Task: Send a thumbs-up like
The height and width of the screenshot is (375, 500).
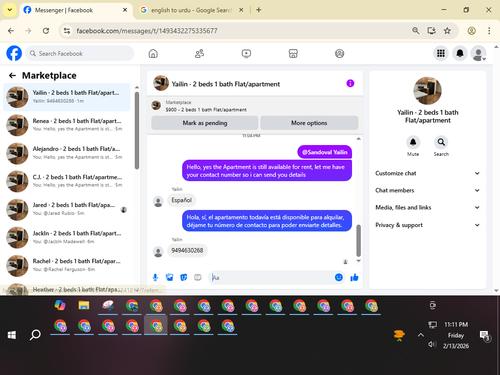Action: pyautogui.click(x=354, y=277)
